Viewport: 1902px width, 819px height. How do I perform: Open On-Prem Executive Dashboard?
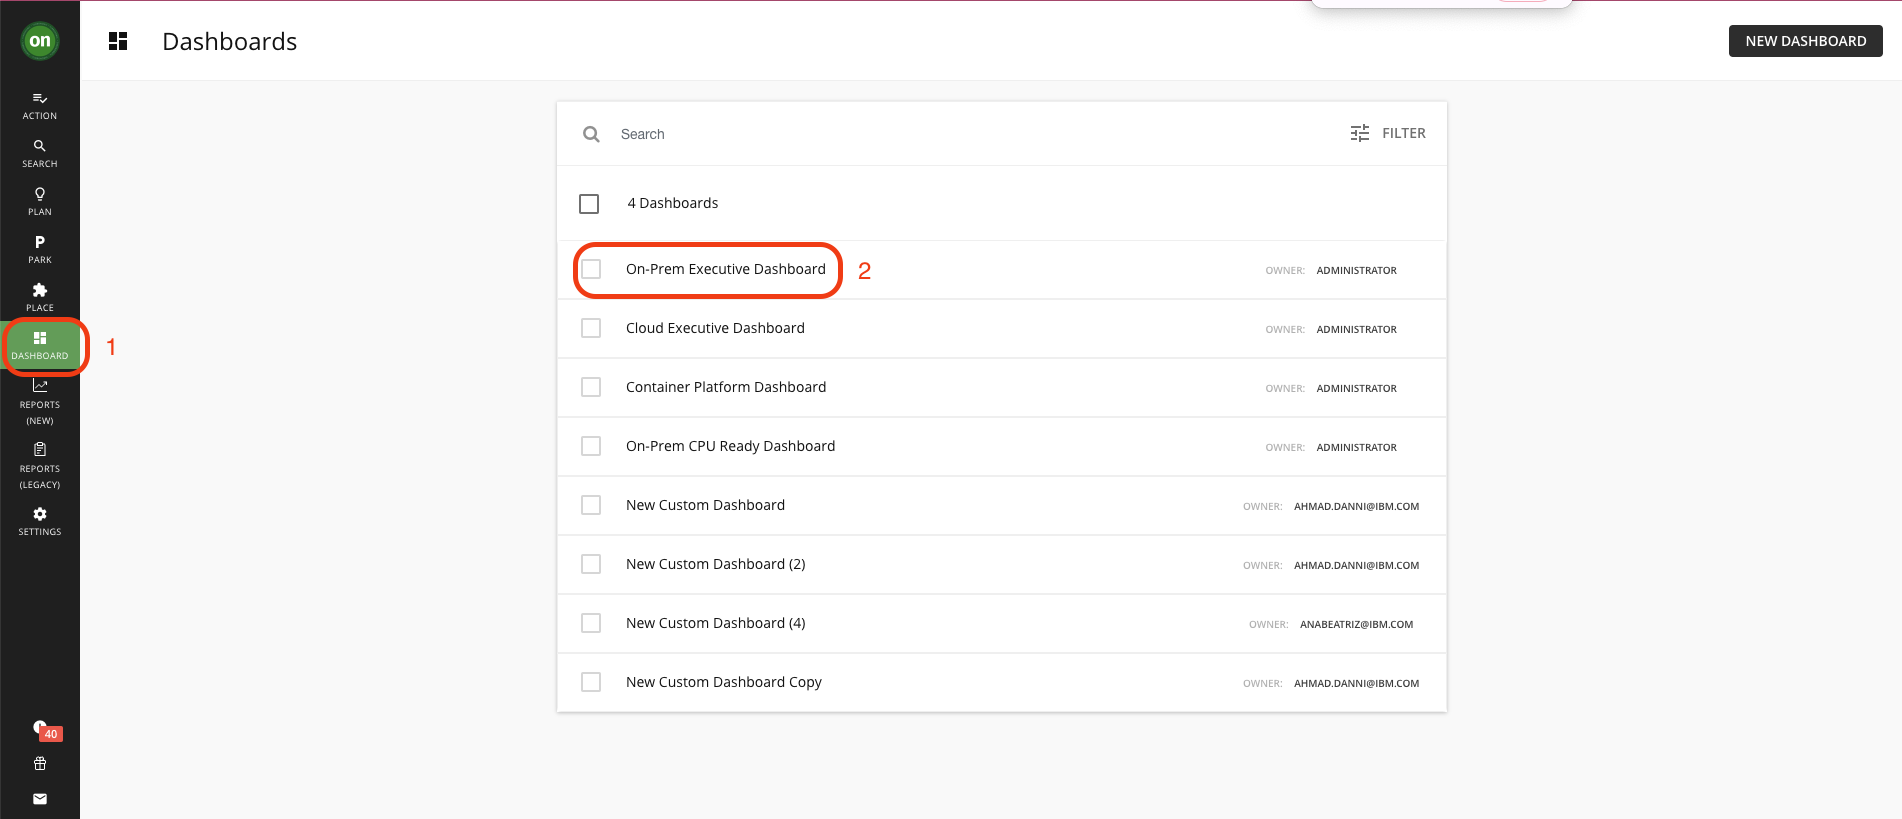726,269
